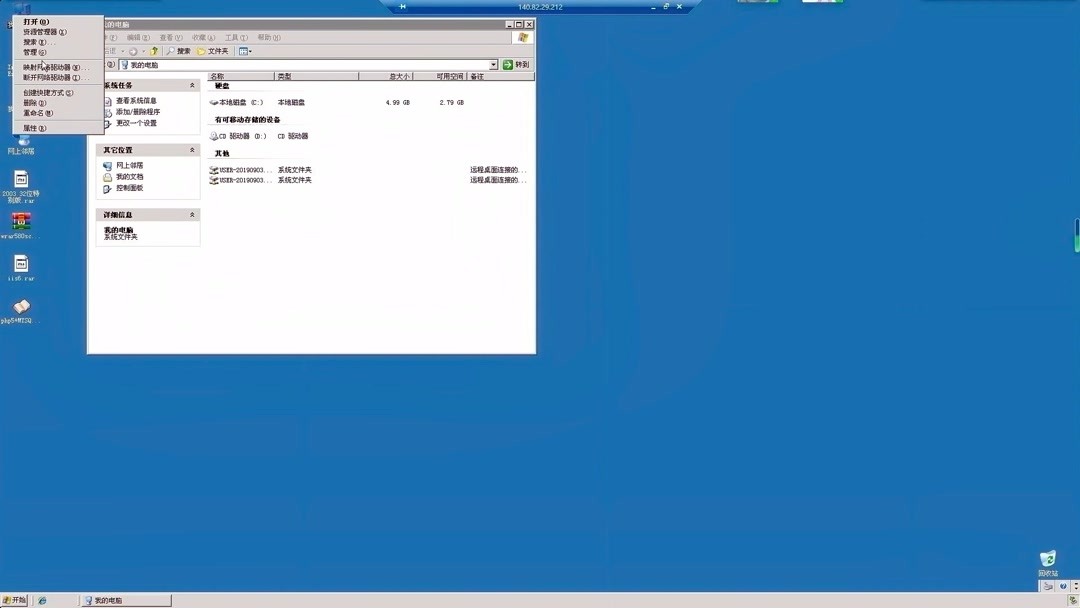Open 本地磁盘 (C:) drive
The image size is (1080, 608).
pyautogui.click(x=238, y=101)
